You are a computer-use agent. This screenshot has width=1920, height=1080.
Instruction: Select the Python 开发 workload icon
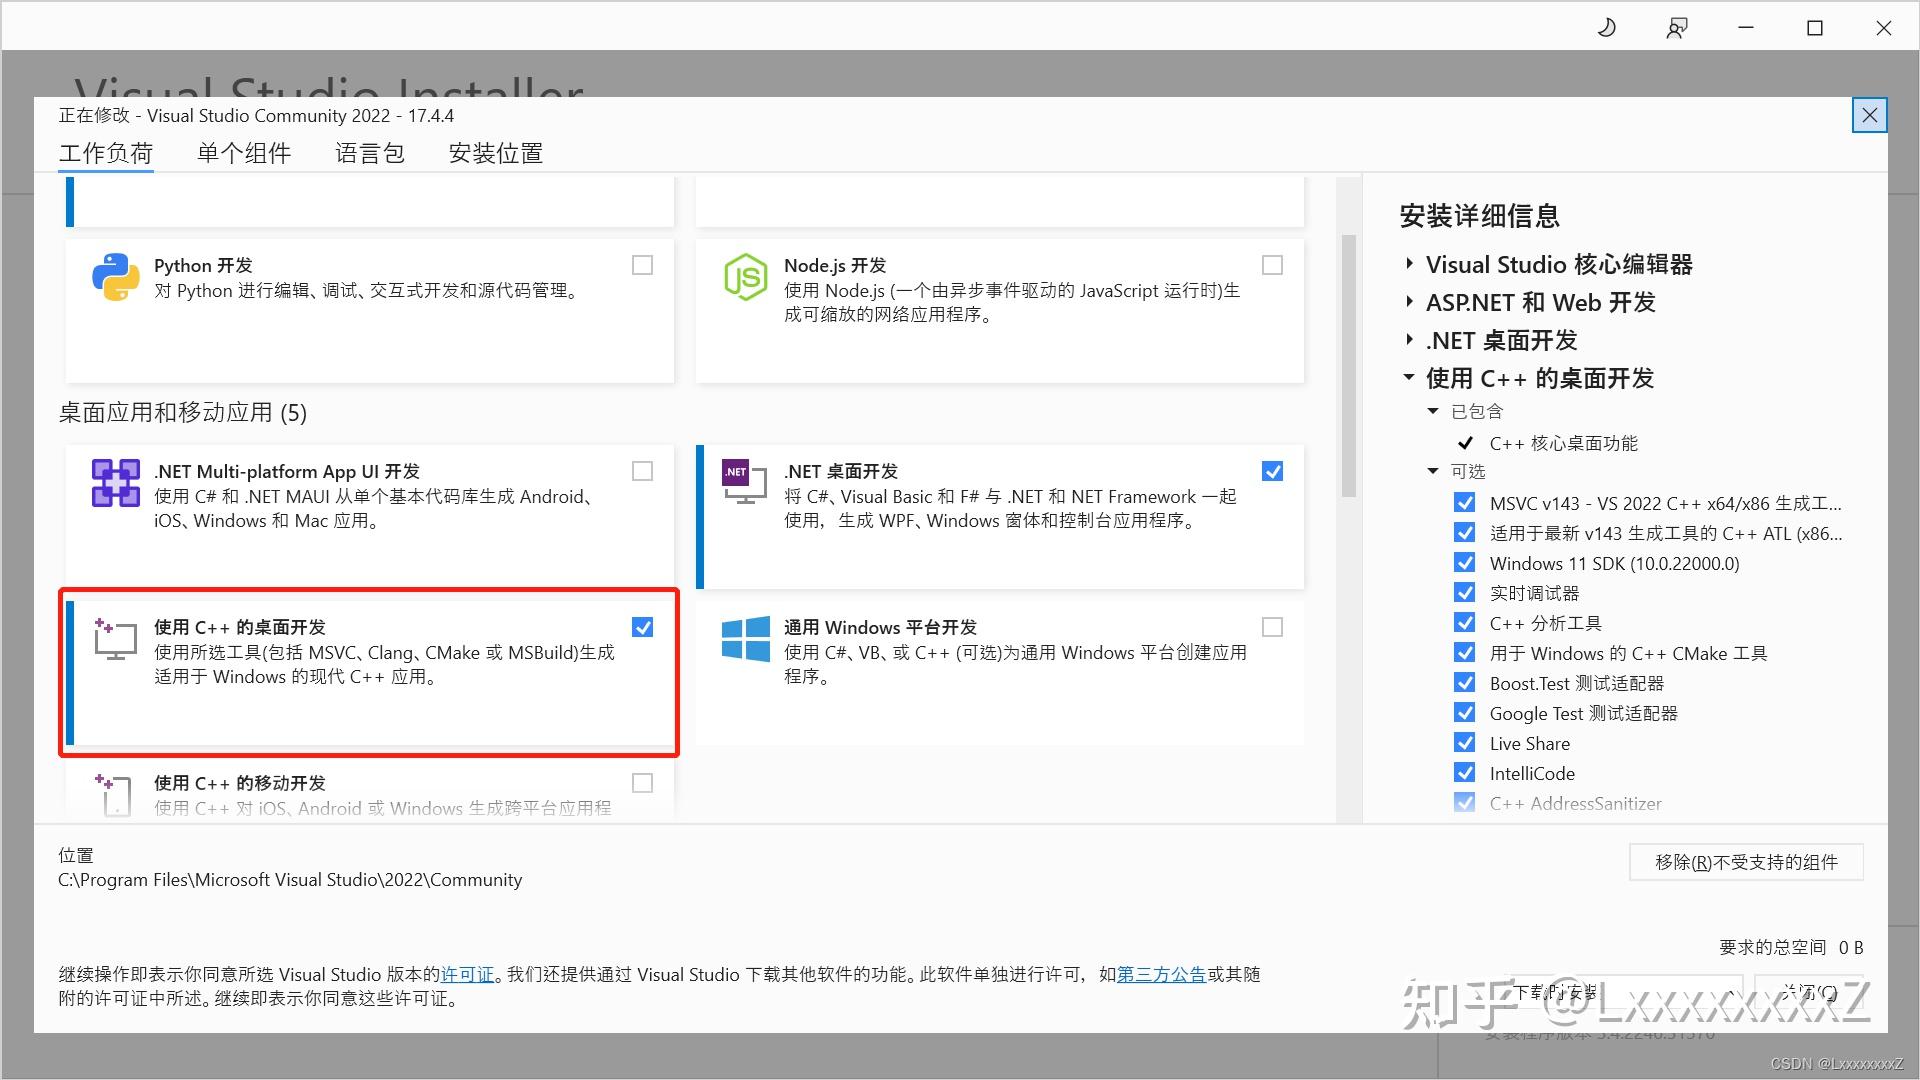pos(115,277)
